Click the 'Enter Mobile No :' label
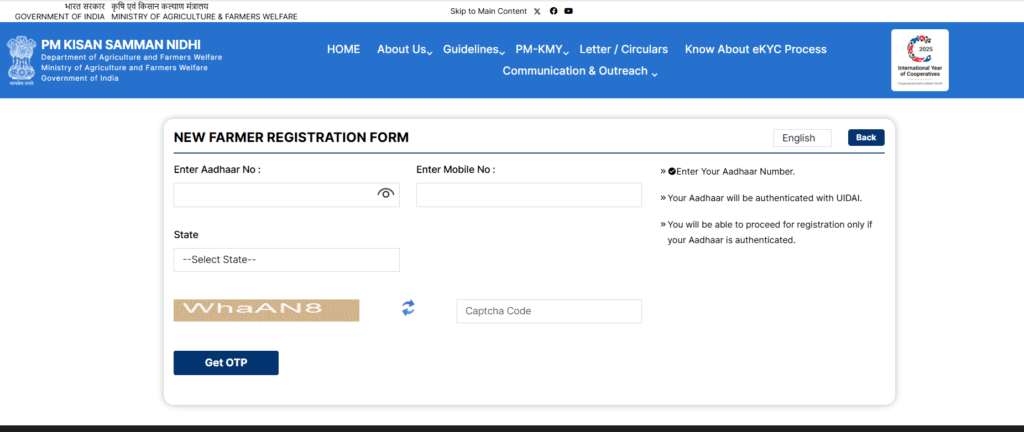This screenshot has height=432, width=1024. point(456,170)
